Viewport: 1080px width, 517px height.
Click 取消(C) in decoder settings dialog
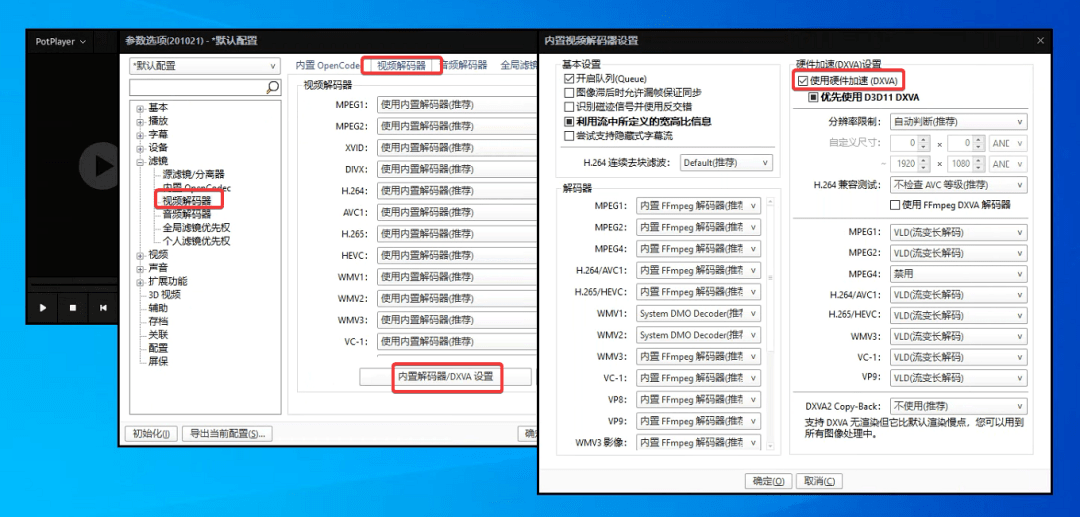click(x=820, y=481)
